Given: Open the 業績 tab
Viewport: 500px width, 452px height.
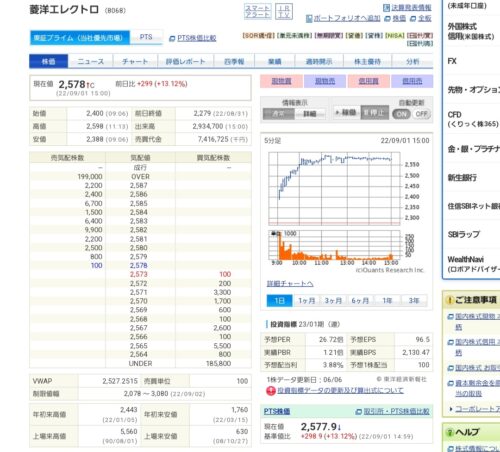Looking at the screenshot, I should [275, 61].
